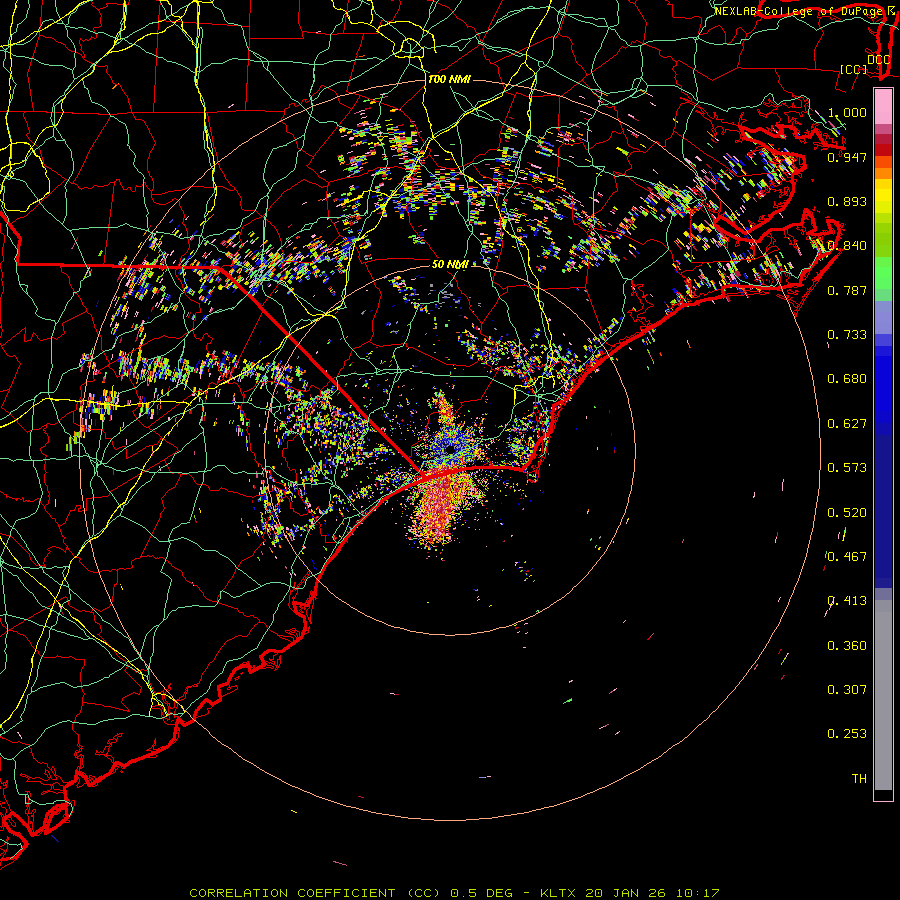Click the 0.787 legend value

[x=847, y=290]
